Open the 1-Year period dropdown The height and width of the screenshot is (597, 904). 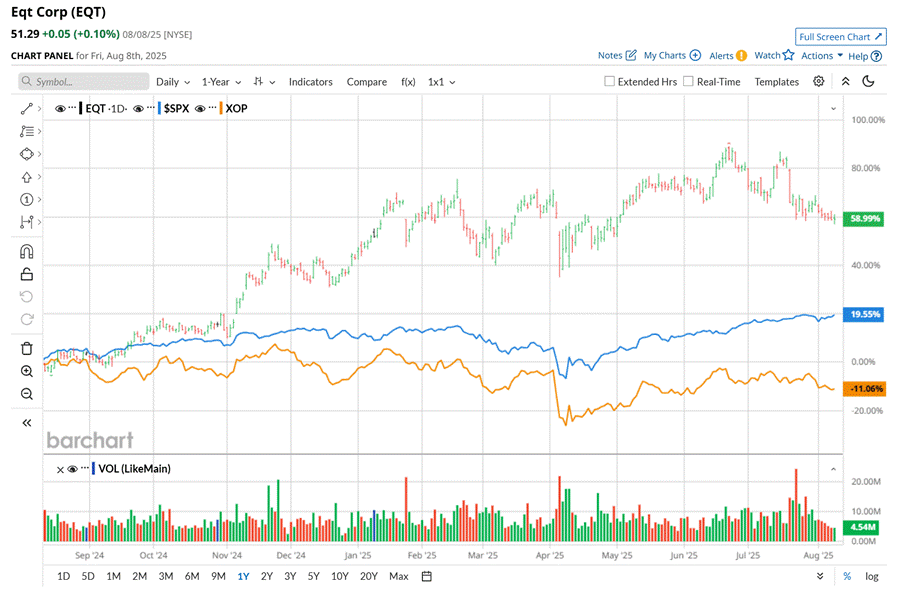tap(221, 82)
